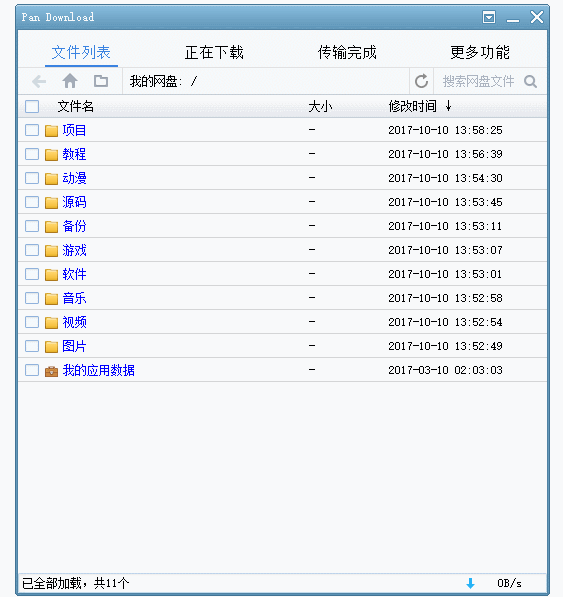Viewport: 563px width, 597px height.
Task: Toggle the select-all checkbox in header
Action: point(32,107)
